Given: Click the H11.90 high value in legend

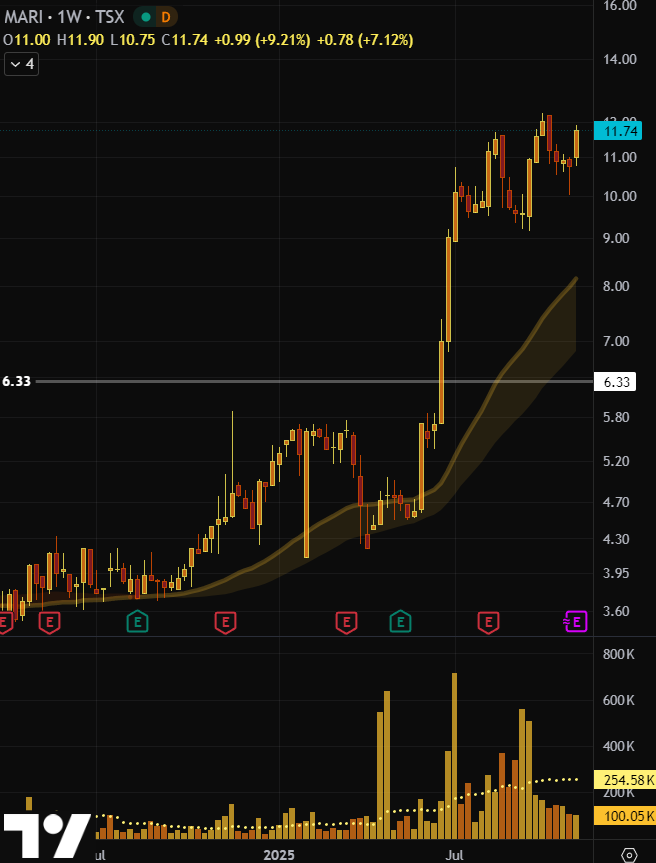Looking at the screenshot, I should click(x=81, y=40).
